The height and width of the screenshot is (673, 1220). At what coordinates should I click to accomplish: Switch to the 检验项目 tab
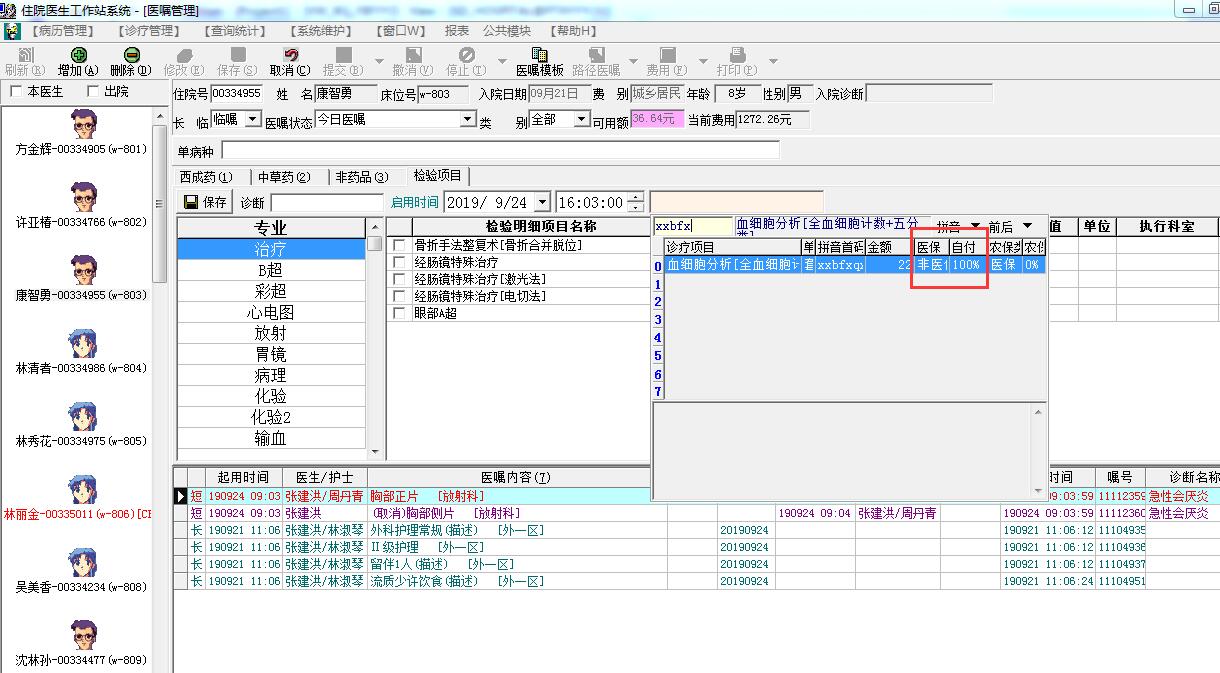438,175
